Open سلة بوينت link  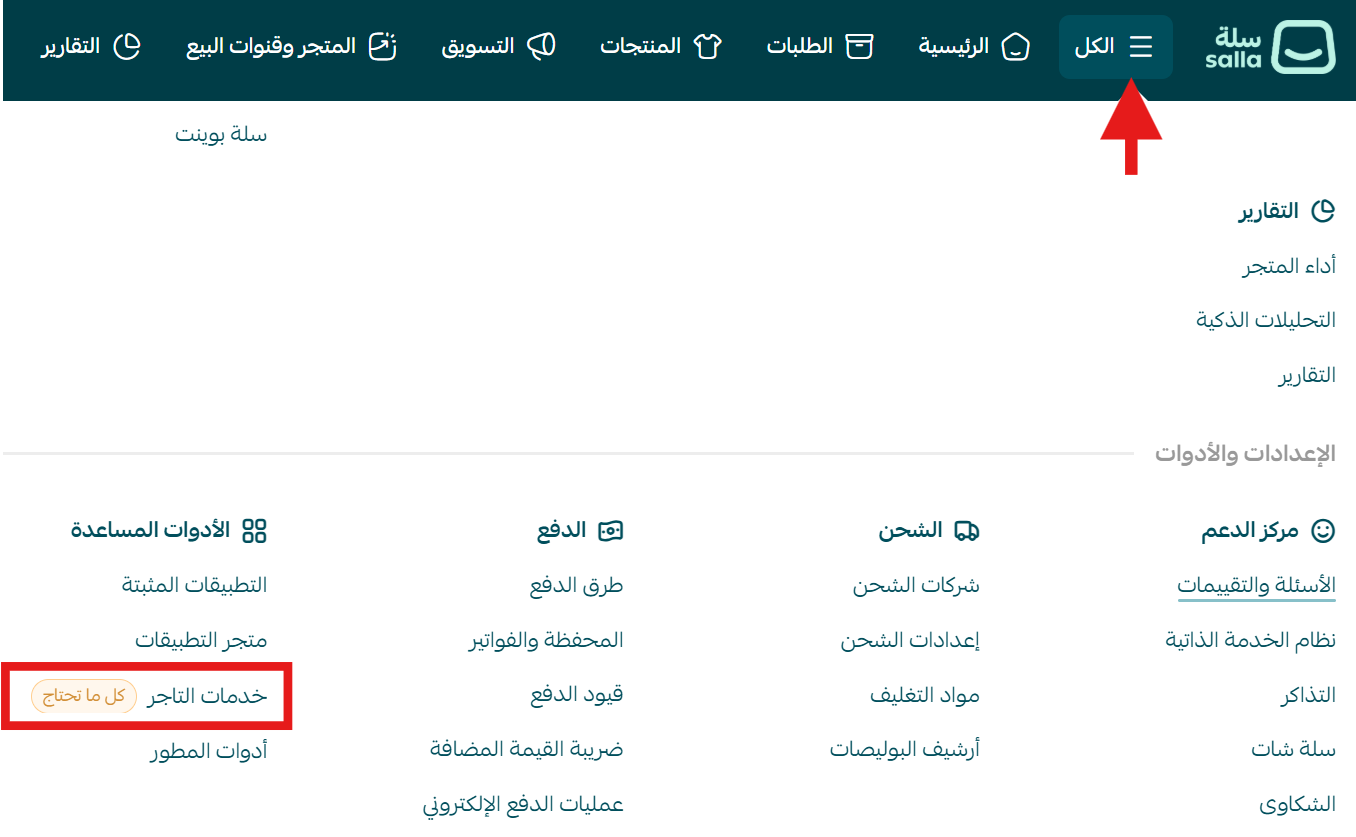point(221,135)
